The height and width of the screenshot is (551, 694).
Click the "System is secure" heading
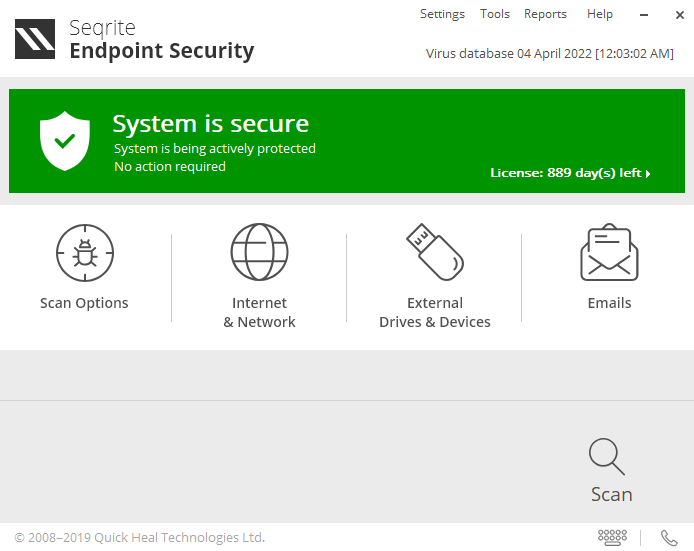pos(210,124)
